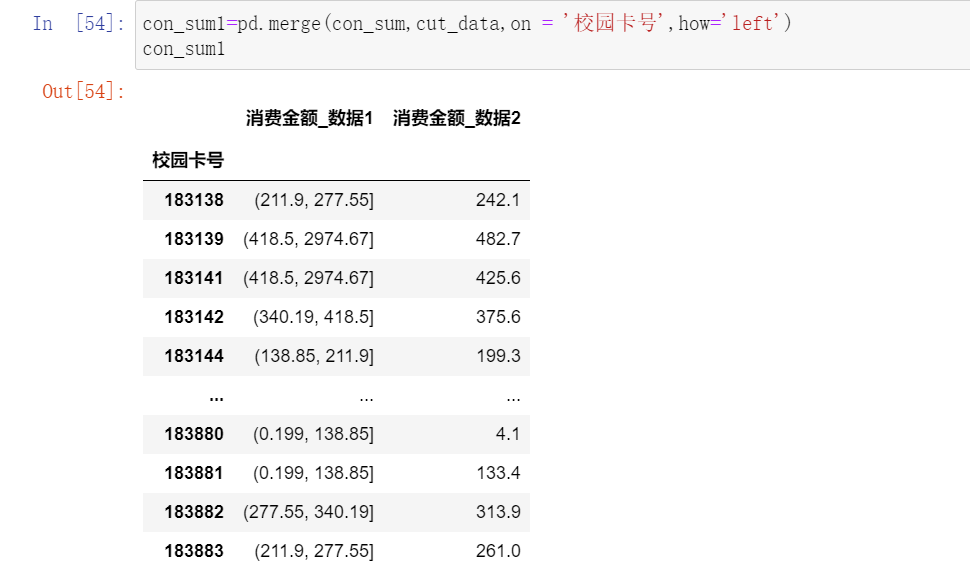This screenshot has height=567, width=970.
Task: Select the In [54] prompt label
Action: point(79,23)
